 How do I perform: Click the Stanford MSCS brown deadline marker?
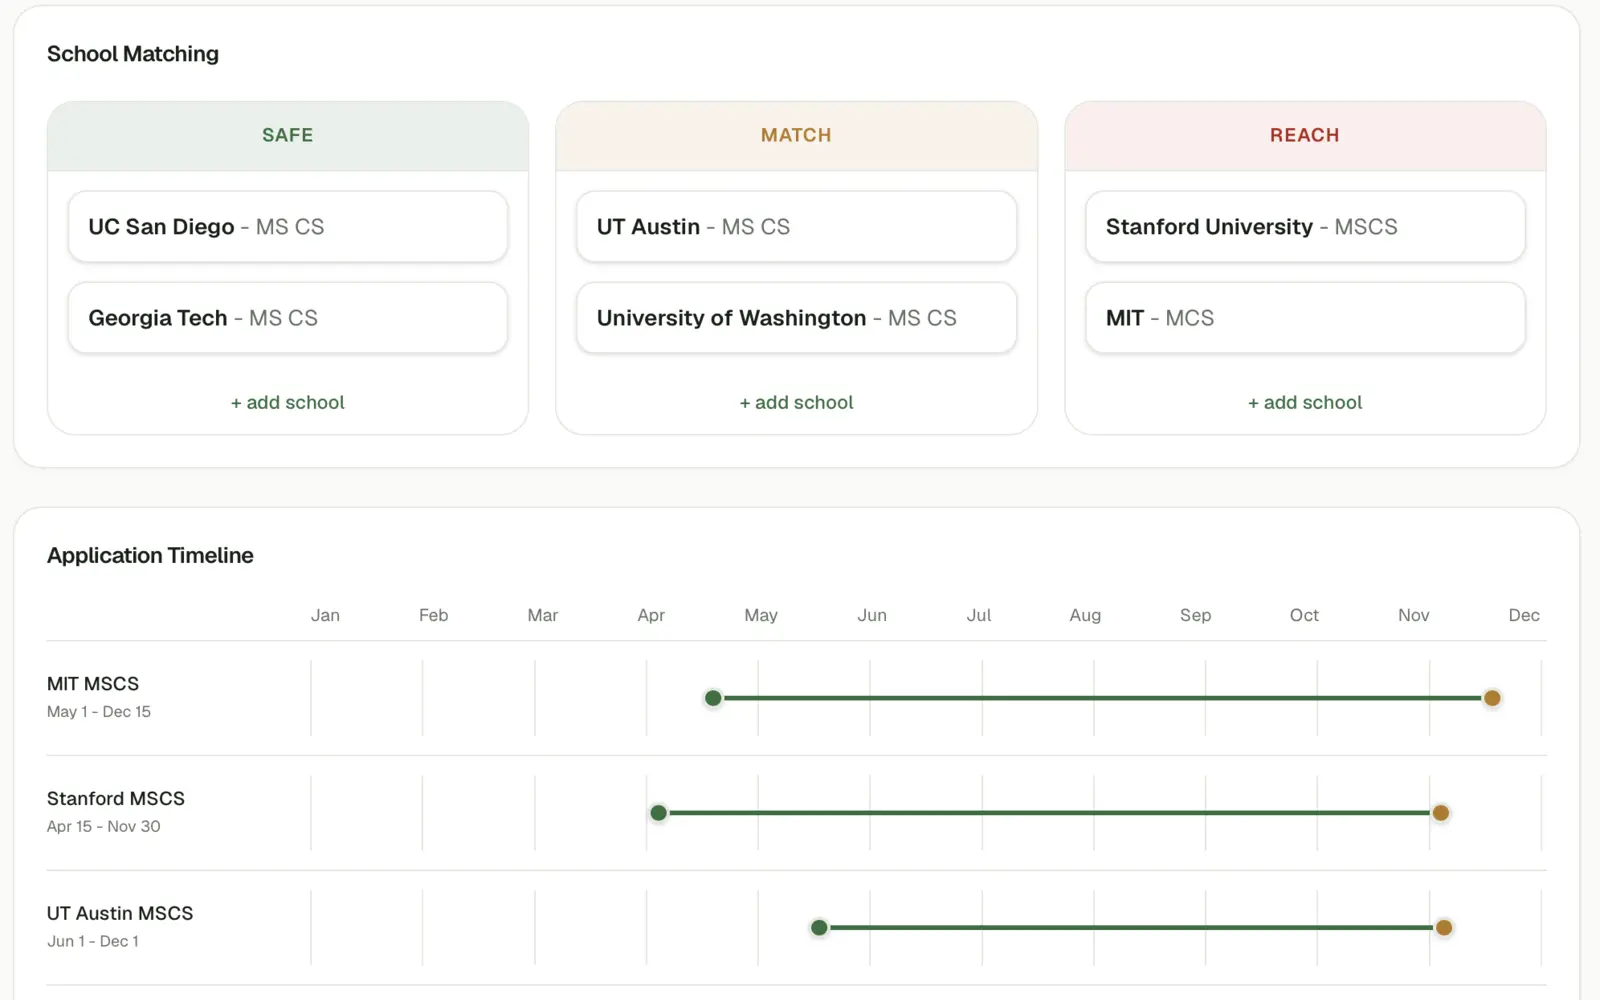[1441, 813]
